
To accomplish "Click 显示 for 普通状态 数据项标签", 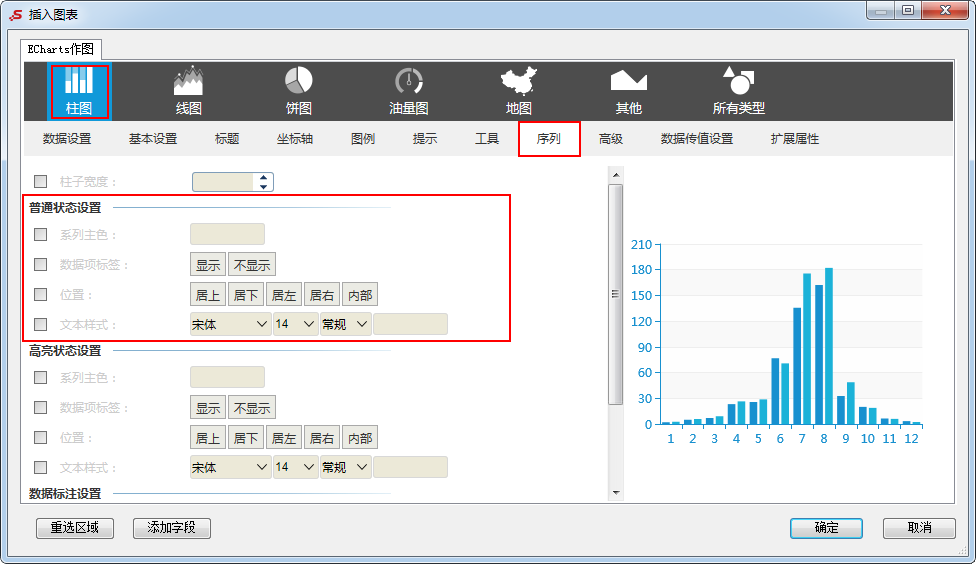I will tap(208, 265).
